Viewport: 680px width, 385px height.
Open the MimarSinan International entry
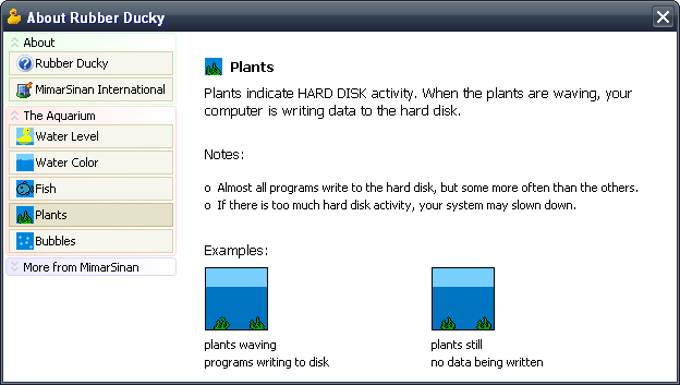coord(91,90)
